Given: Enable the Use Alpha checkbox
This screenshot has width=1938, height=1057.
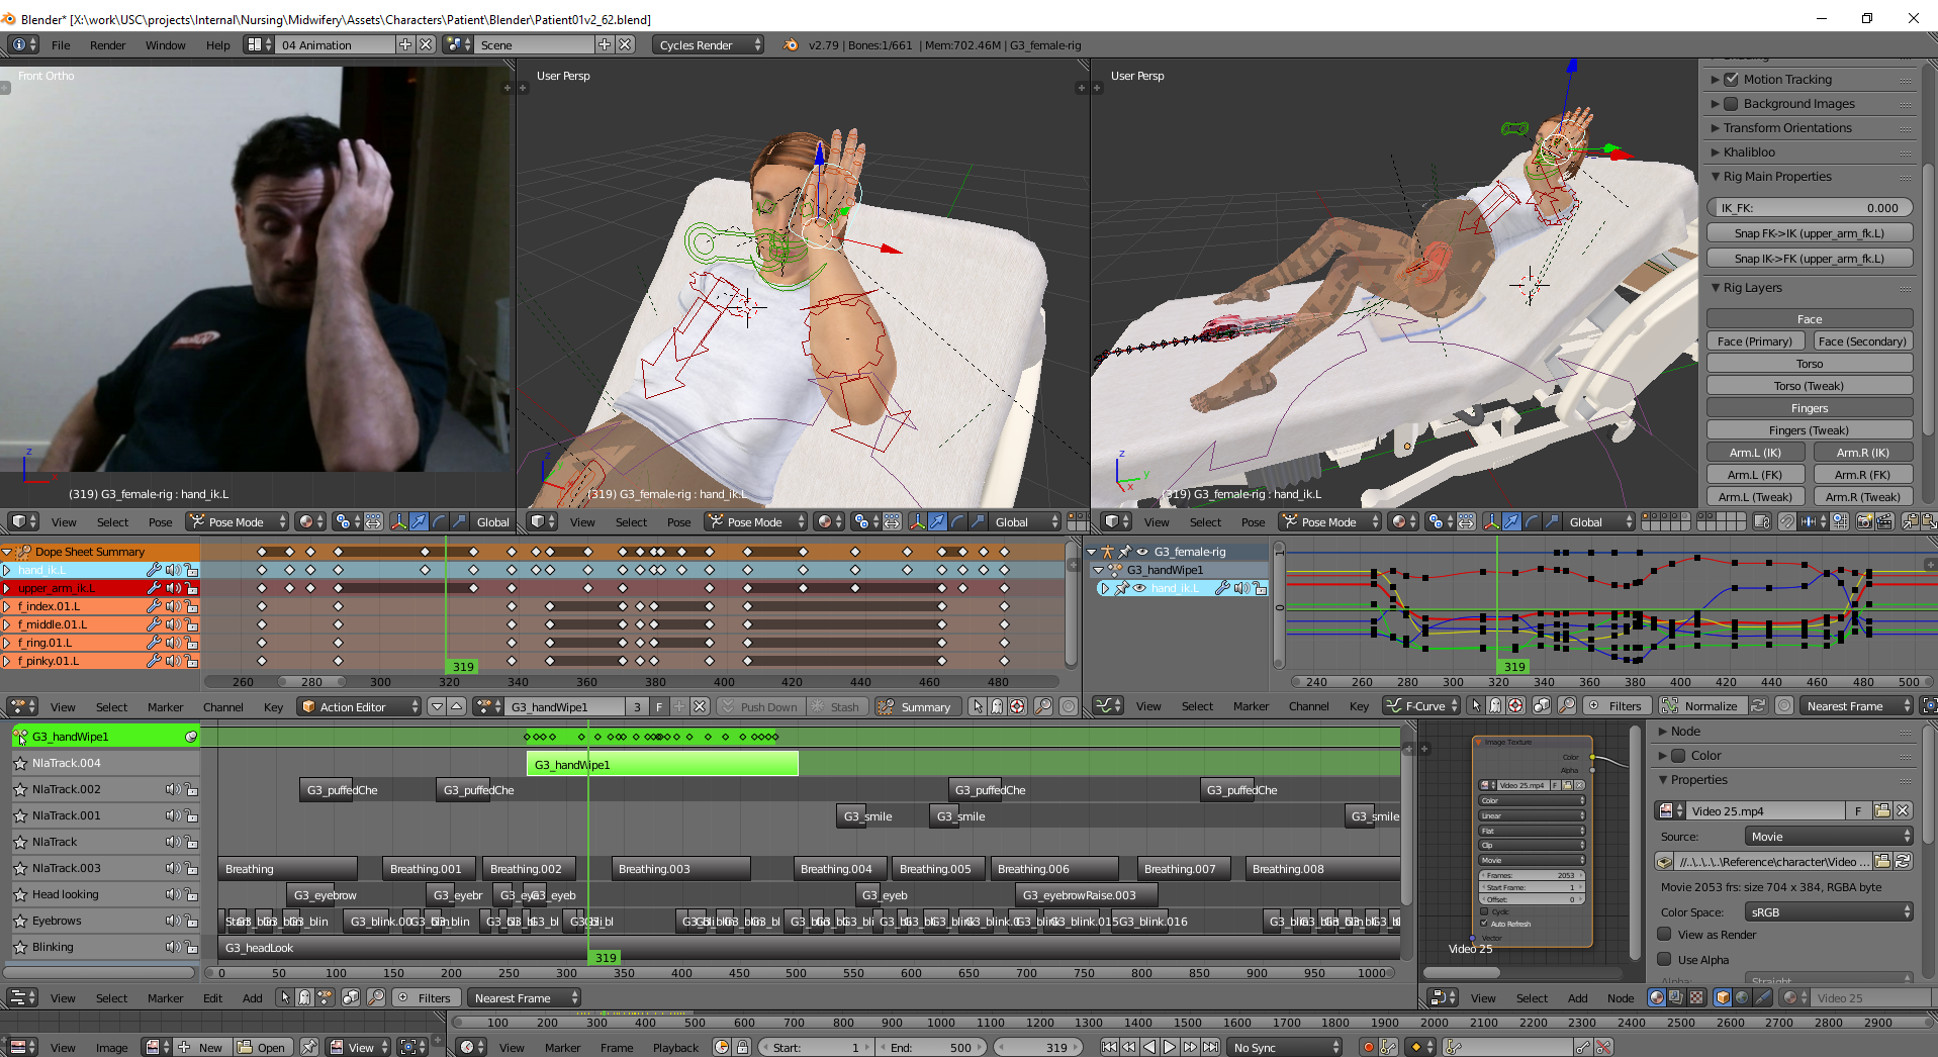Looking at the screenshot, I should pyautogui.click(x=1665, y=959).
